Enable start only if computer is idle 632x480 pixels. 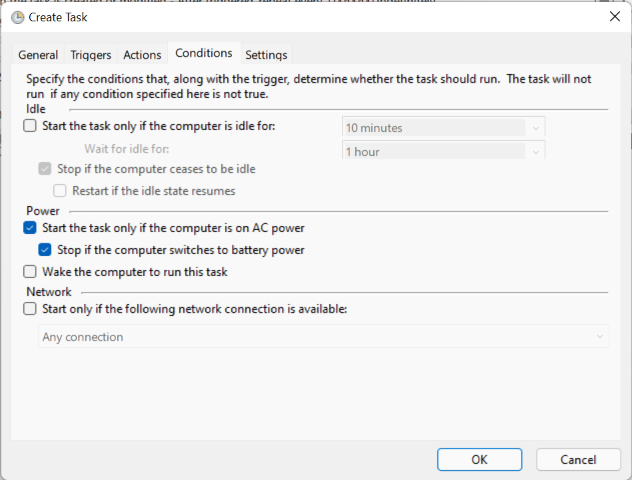(x=30, y=126)
